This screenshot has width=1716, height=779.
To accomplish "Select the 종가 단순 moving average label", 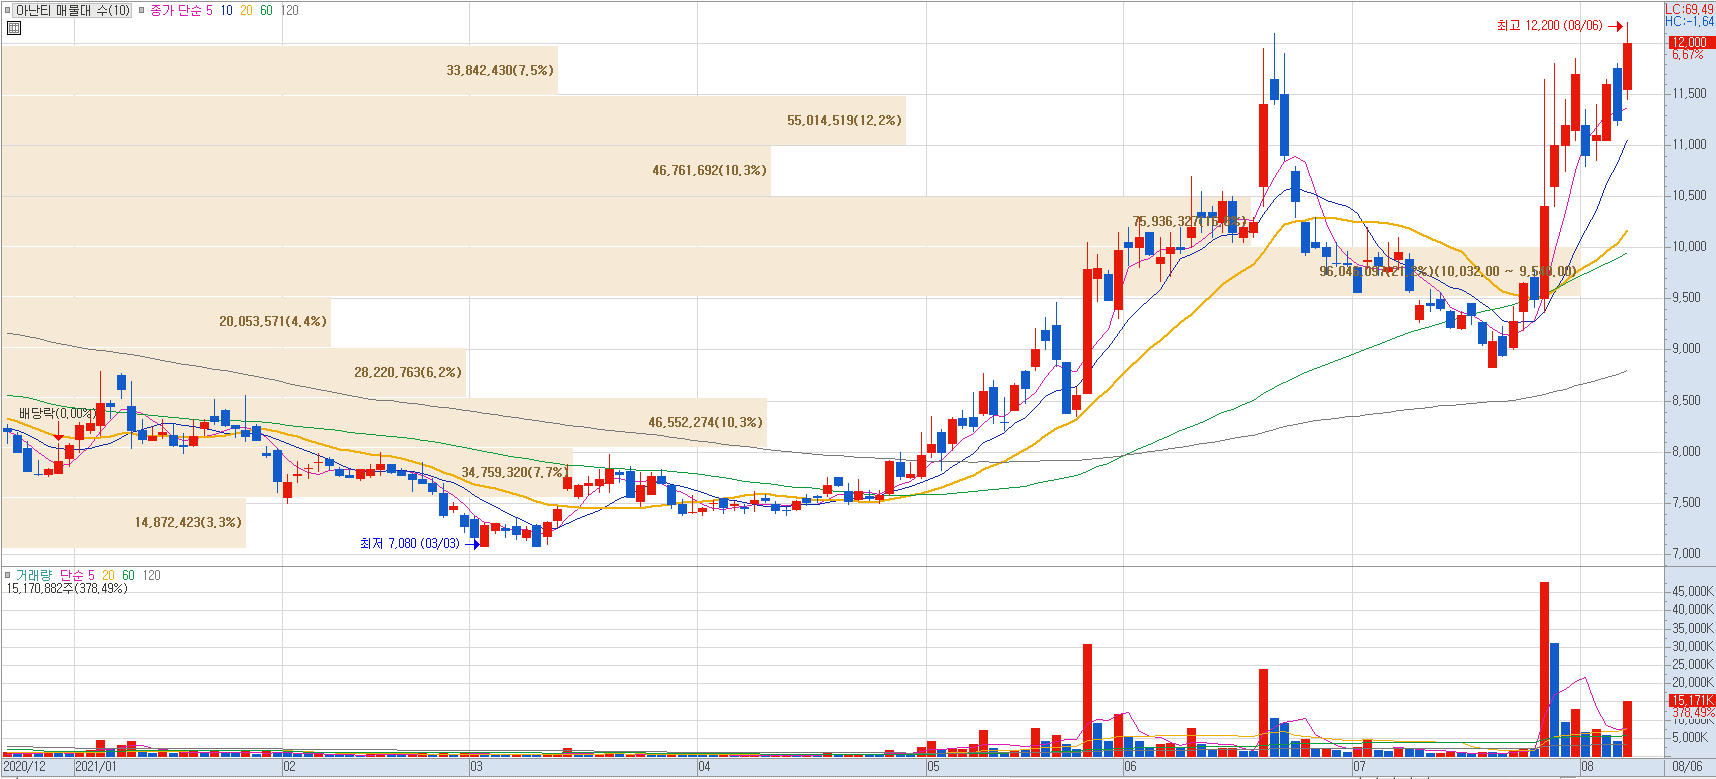I will click(x=175, y=11).
